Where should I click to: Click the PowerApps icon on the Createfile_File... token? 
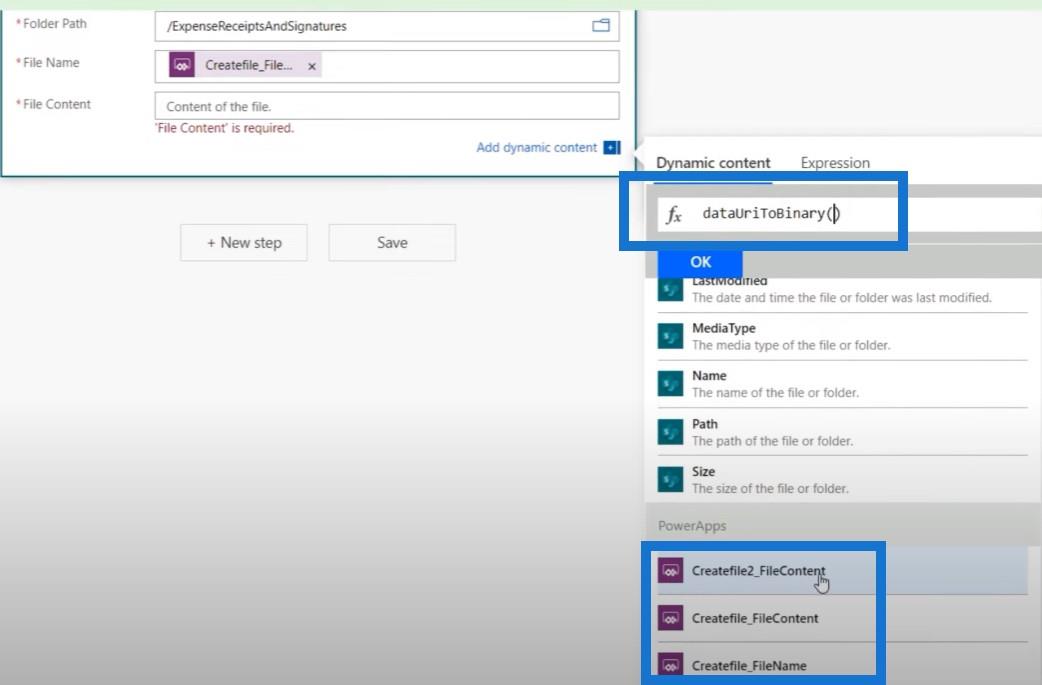[x=181, y=65]
